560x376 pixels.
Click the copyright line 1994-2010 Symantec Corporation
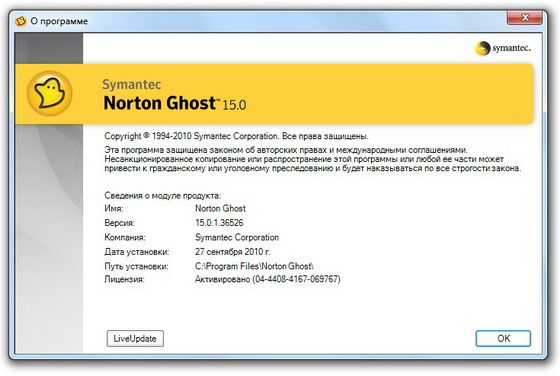[236, 136]
